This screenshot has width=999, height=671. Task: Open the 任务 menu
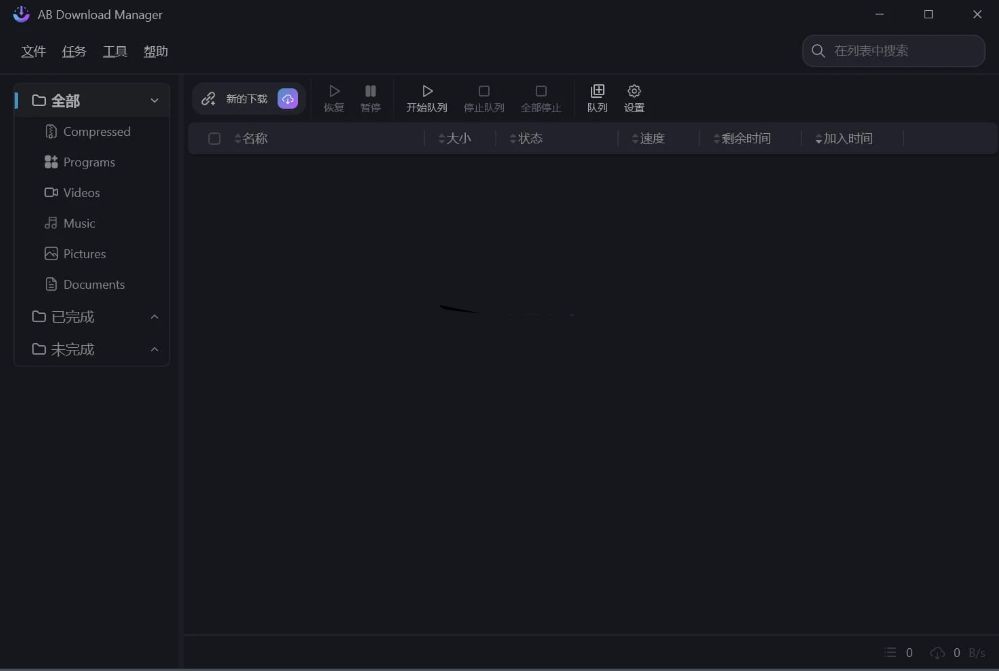73,51
